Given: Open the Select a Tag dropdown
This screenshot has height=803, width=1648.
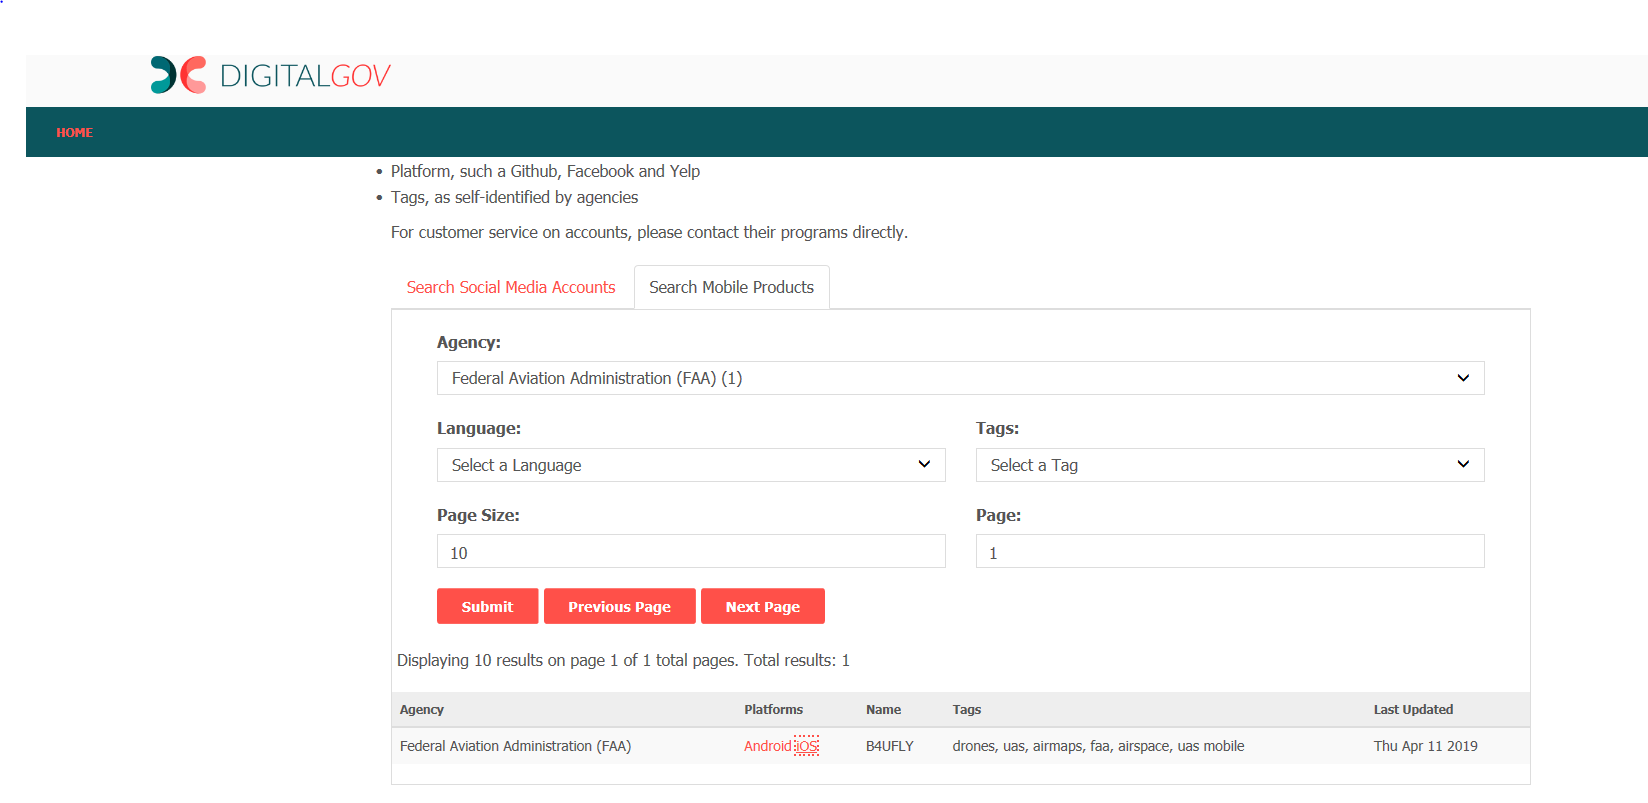Looking at the screenshot, I should click(1229, 465).
